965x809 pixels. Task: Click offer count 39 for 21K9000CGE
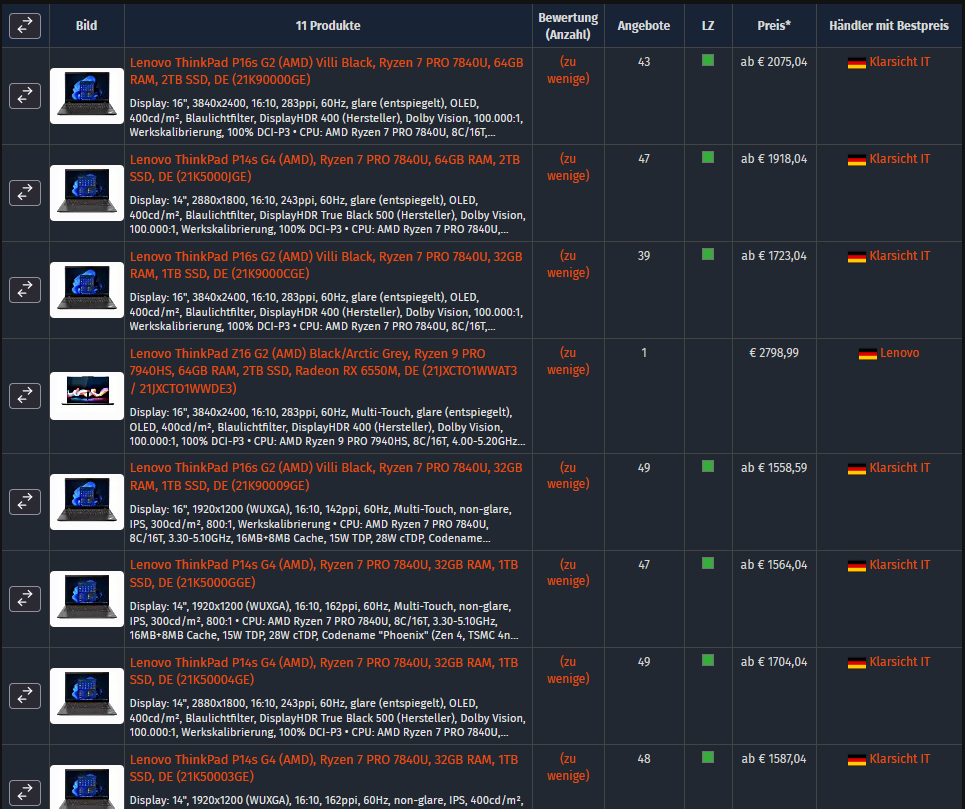click(x=644, y=256)
